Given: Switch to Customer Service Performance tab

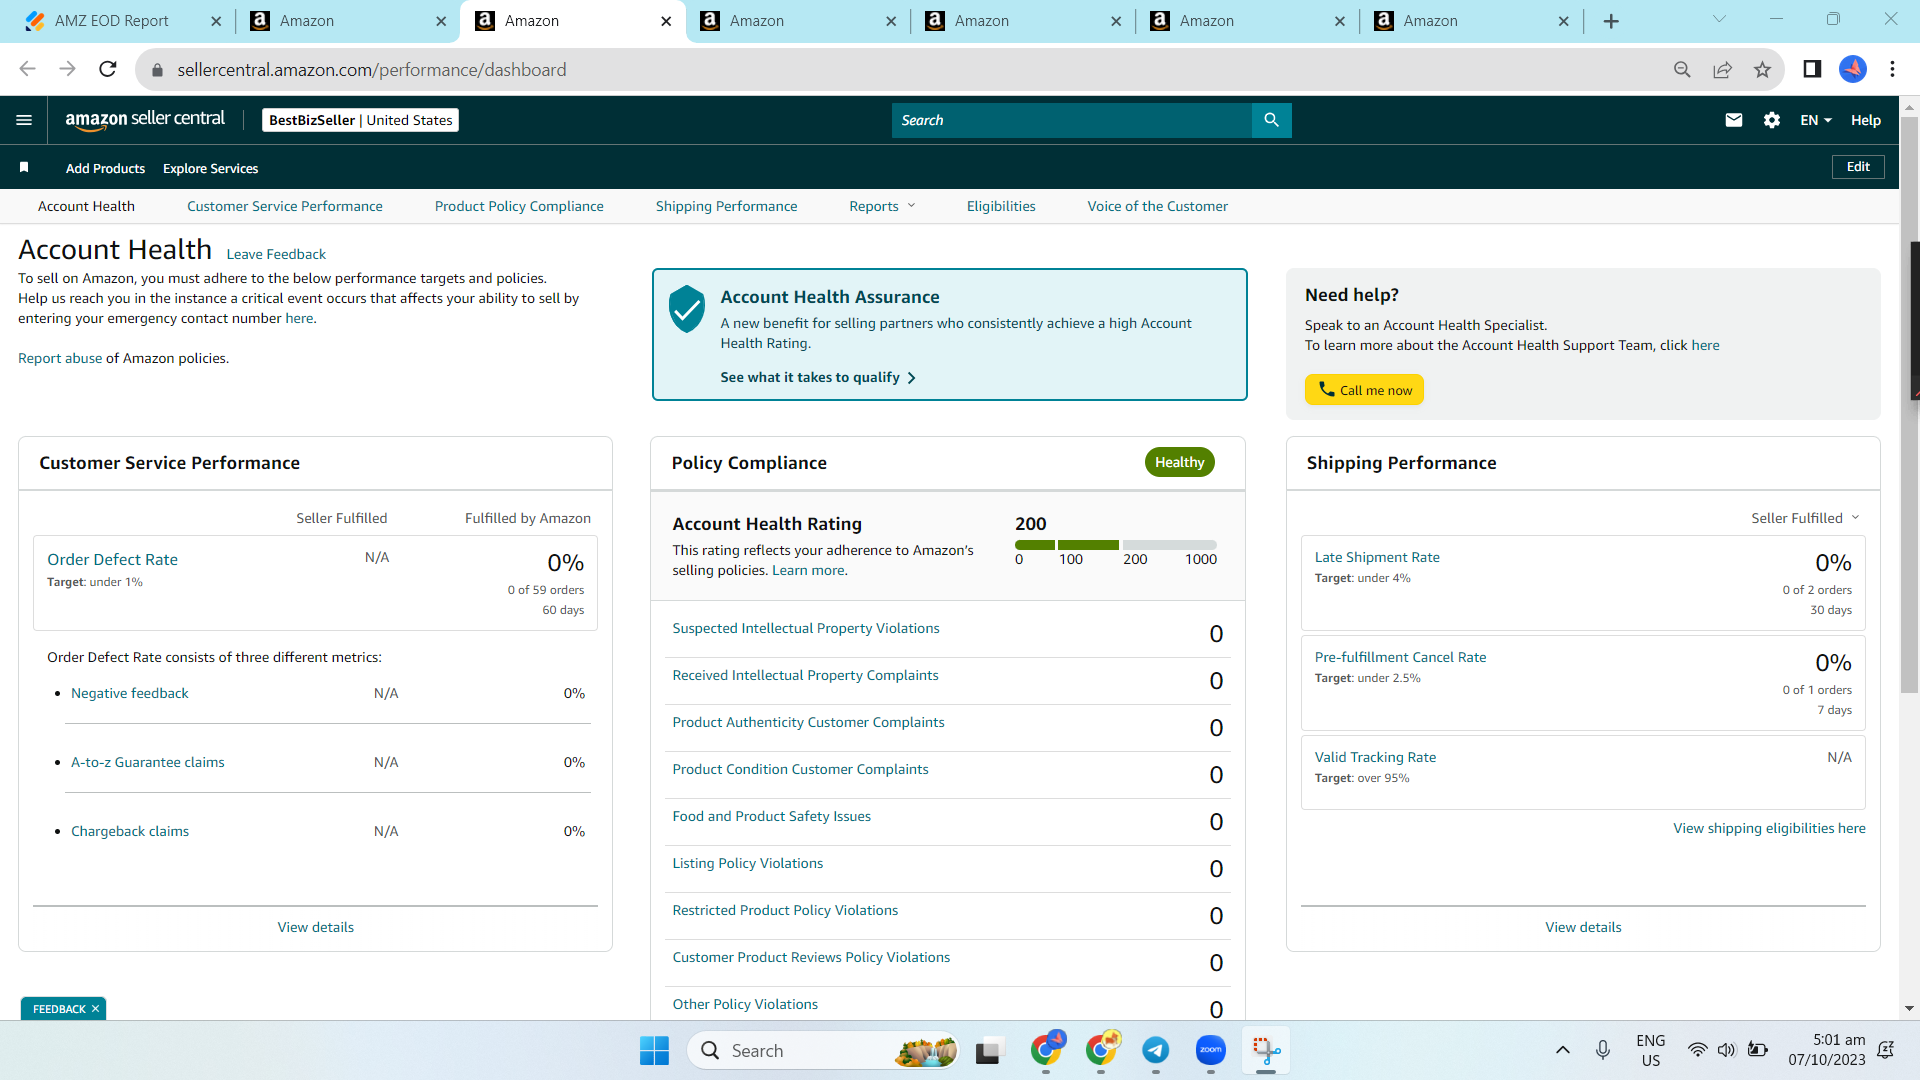Looking at the screenshot, I should point(285,206).
